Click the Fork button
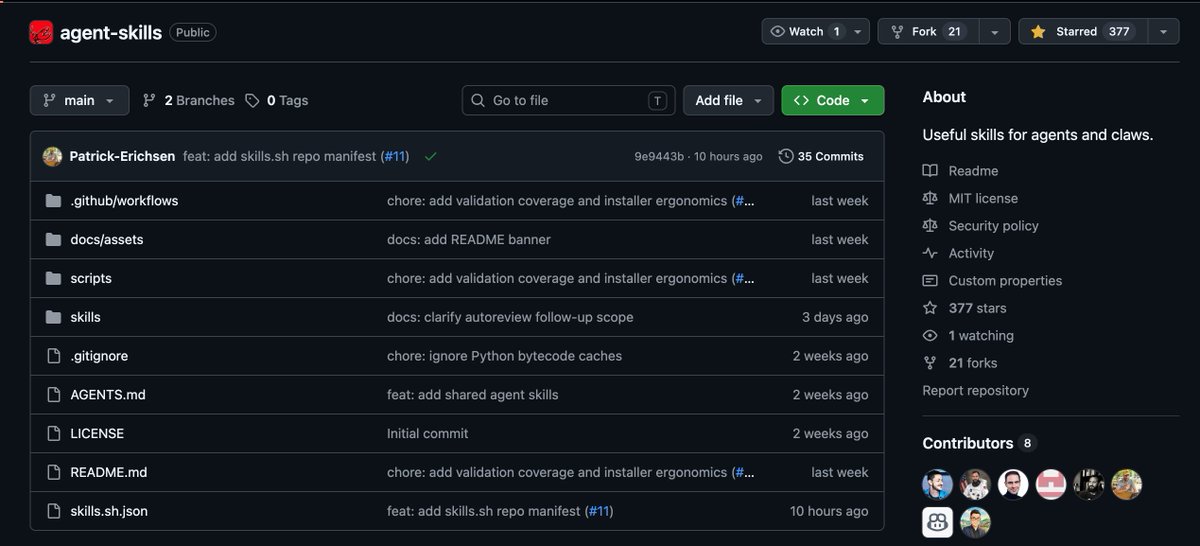1200x546 pixels. pos(928,32)
